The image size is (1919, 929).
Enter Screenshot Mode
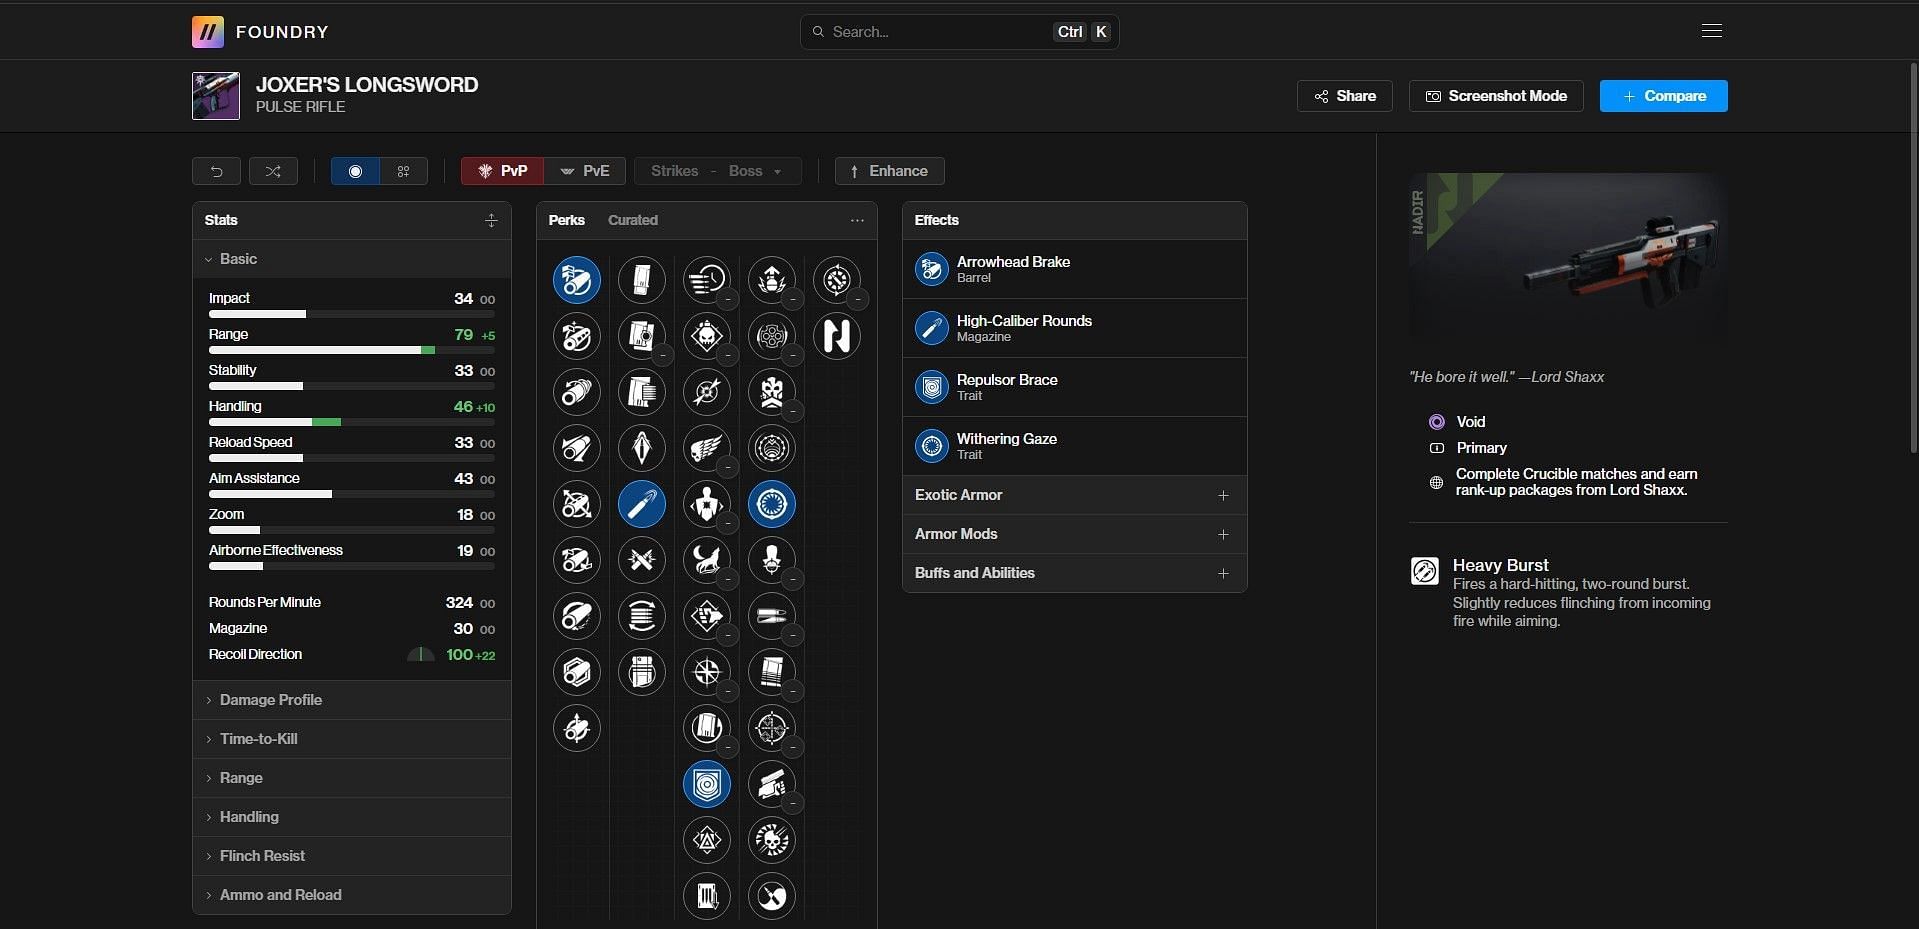coord(1496,96)
